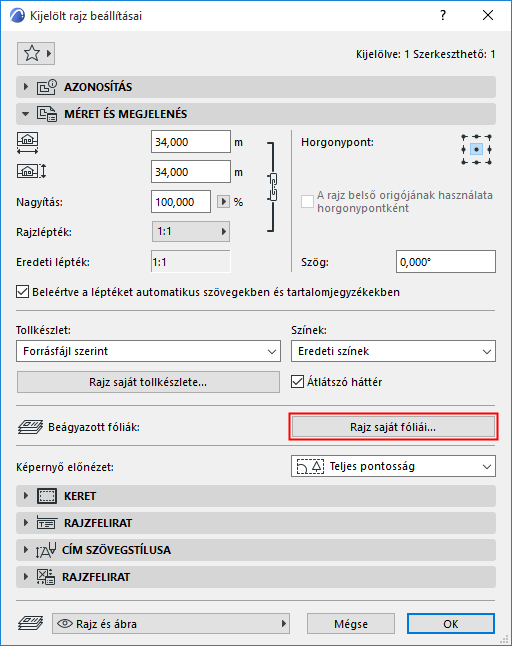
Task: Click the Rajz saját fóliái button
Action: (393, 427)
